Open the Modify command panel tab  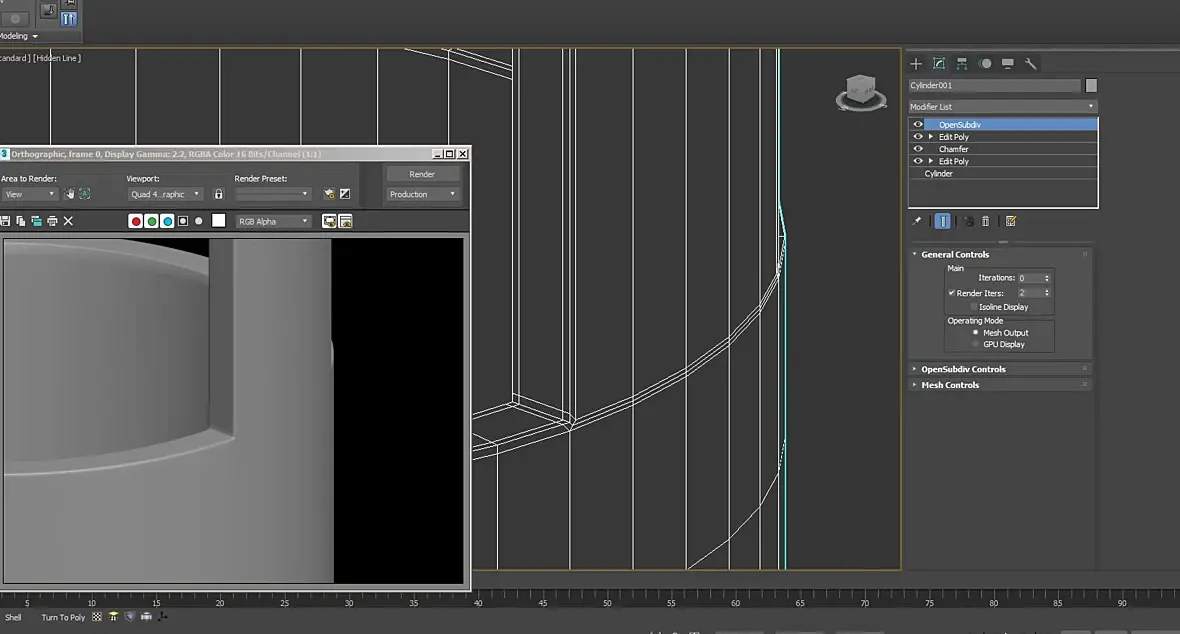[939, 64]
